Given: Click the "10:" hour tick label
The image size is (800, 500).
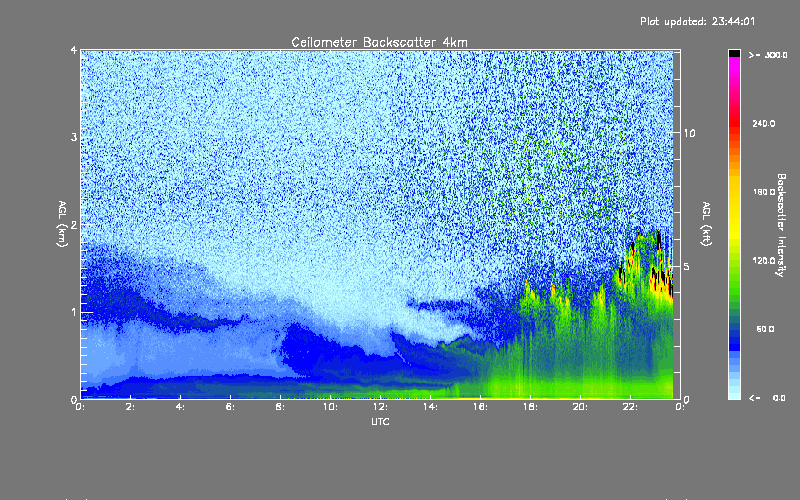Looking at the screenshot, I should click(x=330, y=407).
